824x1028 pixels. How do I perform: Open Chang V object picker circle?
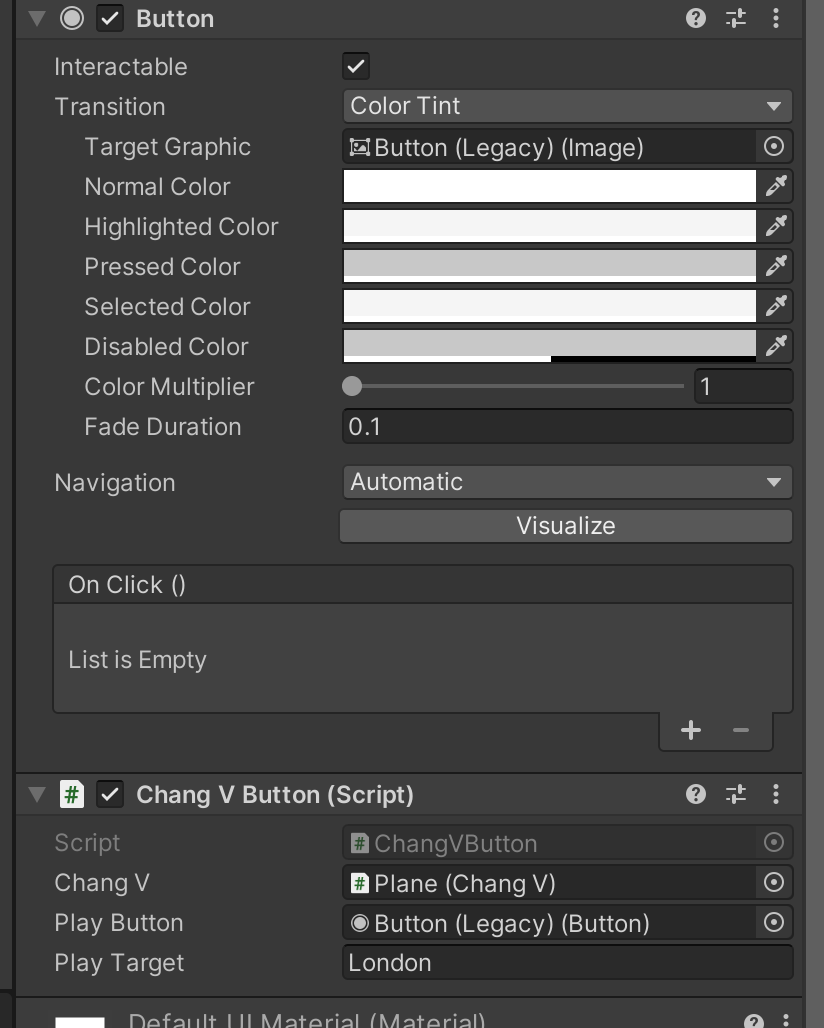click(x=774, y=883)
